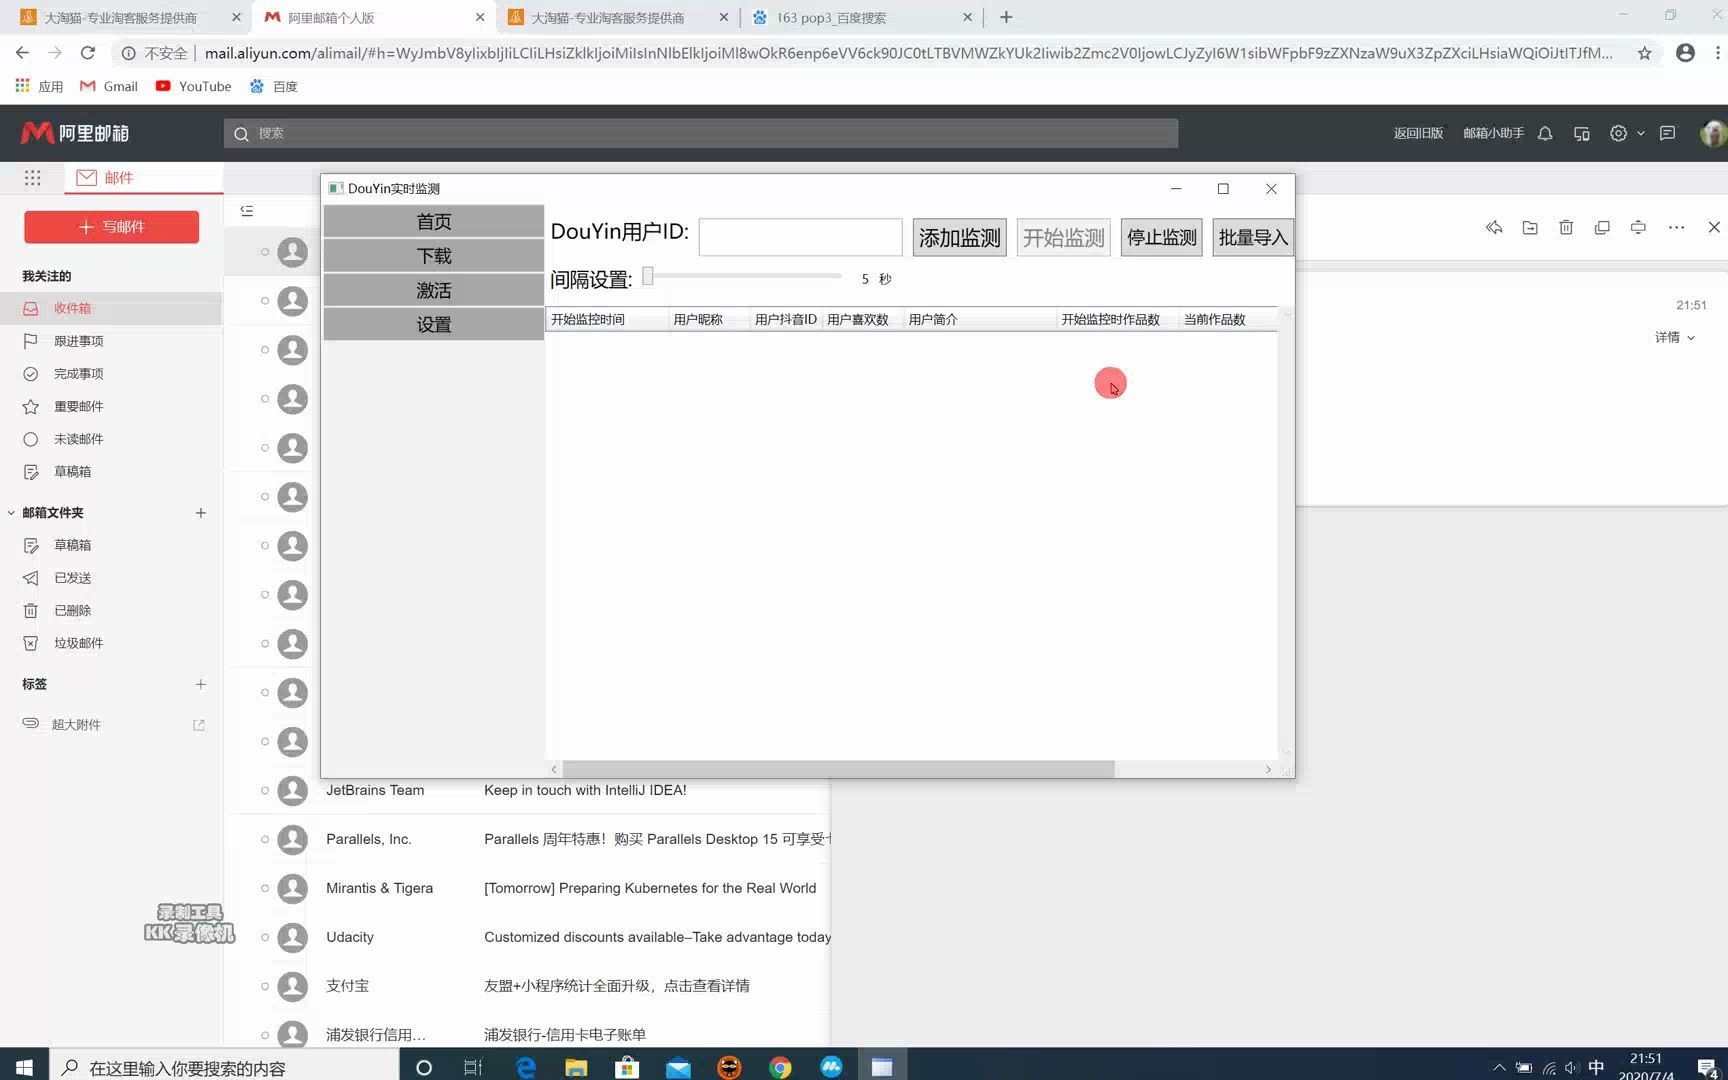This screenshot has height=1080, width=1728.
Task: Open the YouTube bookmark
Action: coord(194,86)
